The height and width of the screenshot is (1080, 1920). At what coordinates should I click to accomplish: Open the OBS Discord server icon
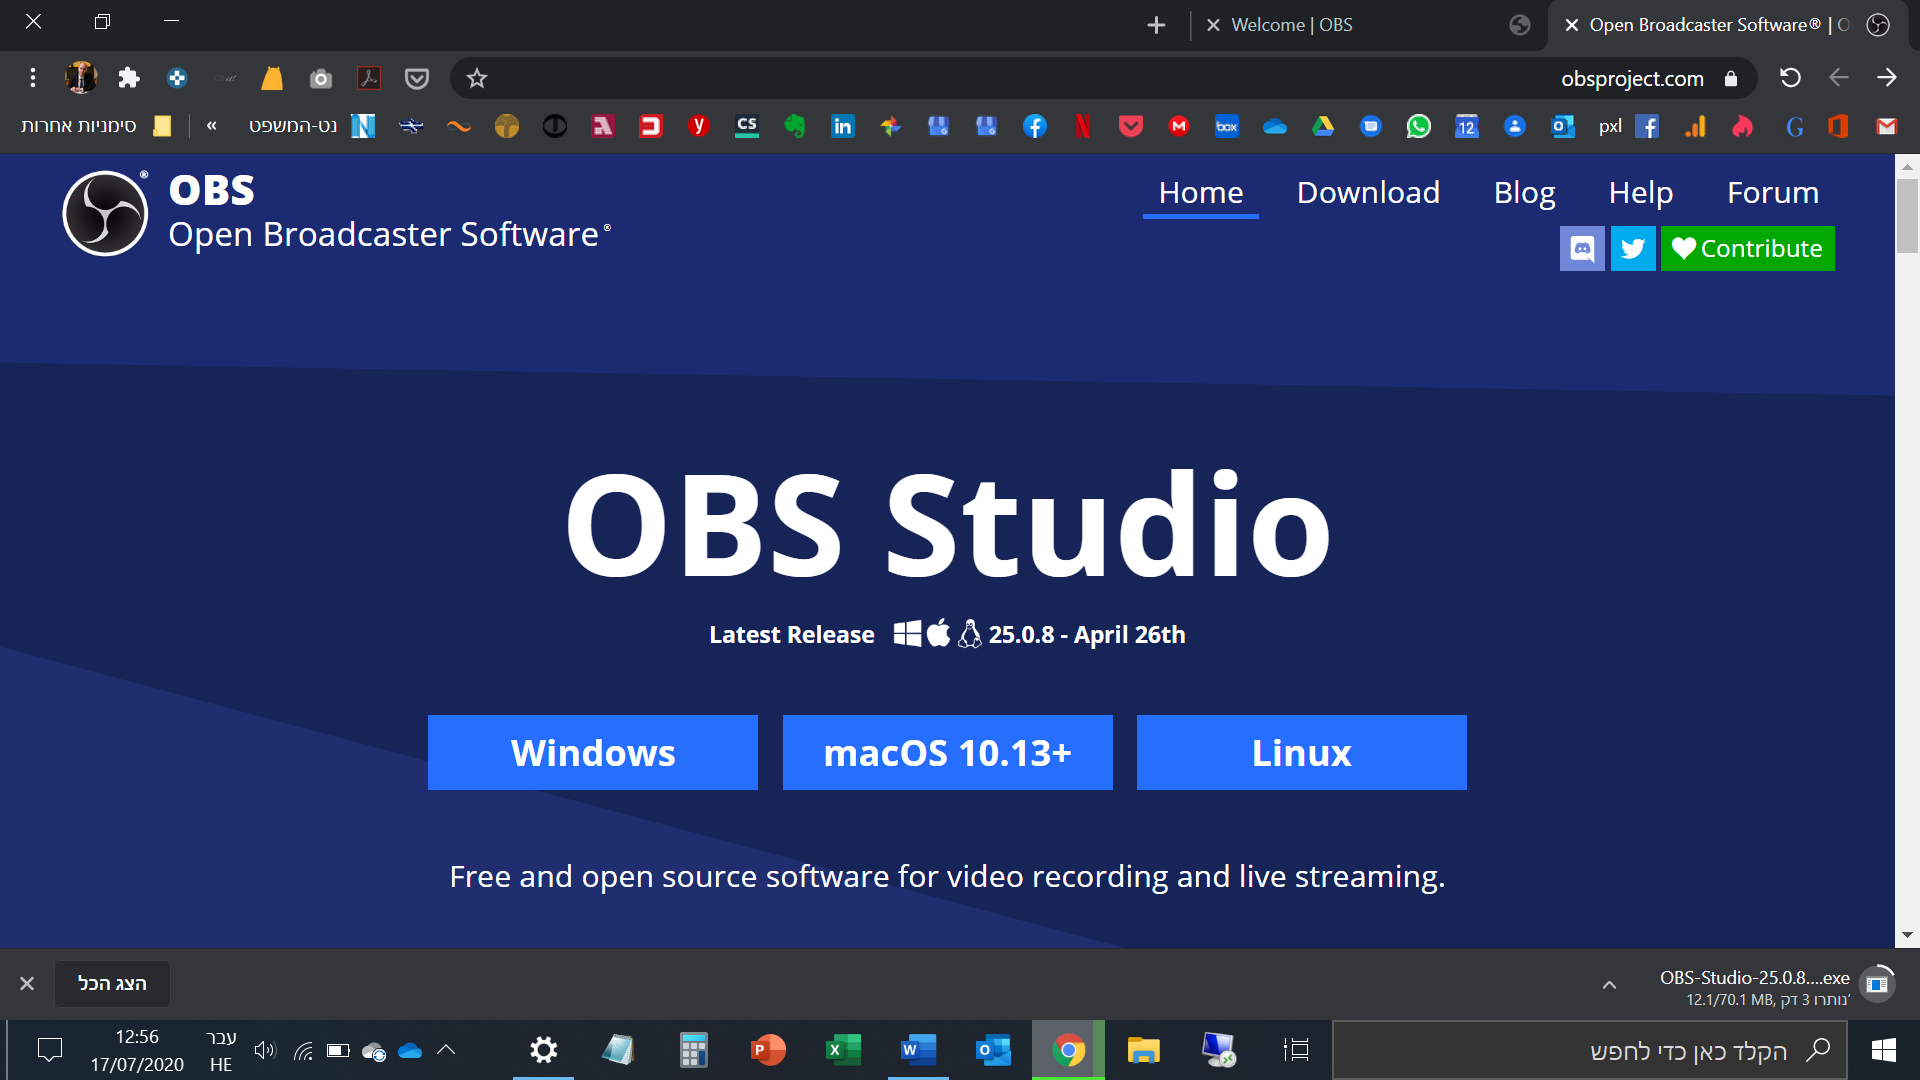tap(1582, 248)
